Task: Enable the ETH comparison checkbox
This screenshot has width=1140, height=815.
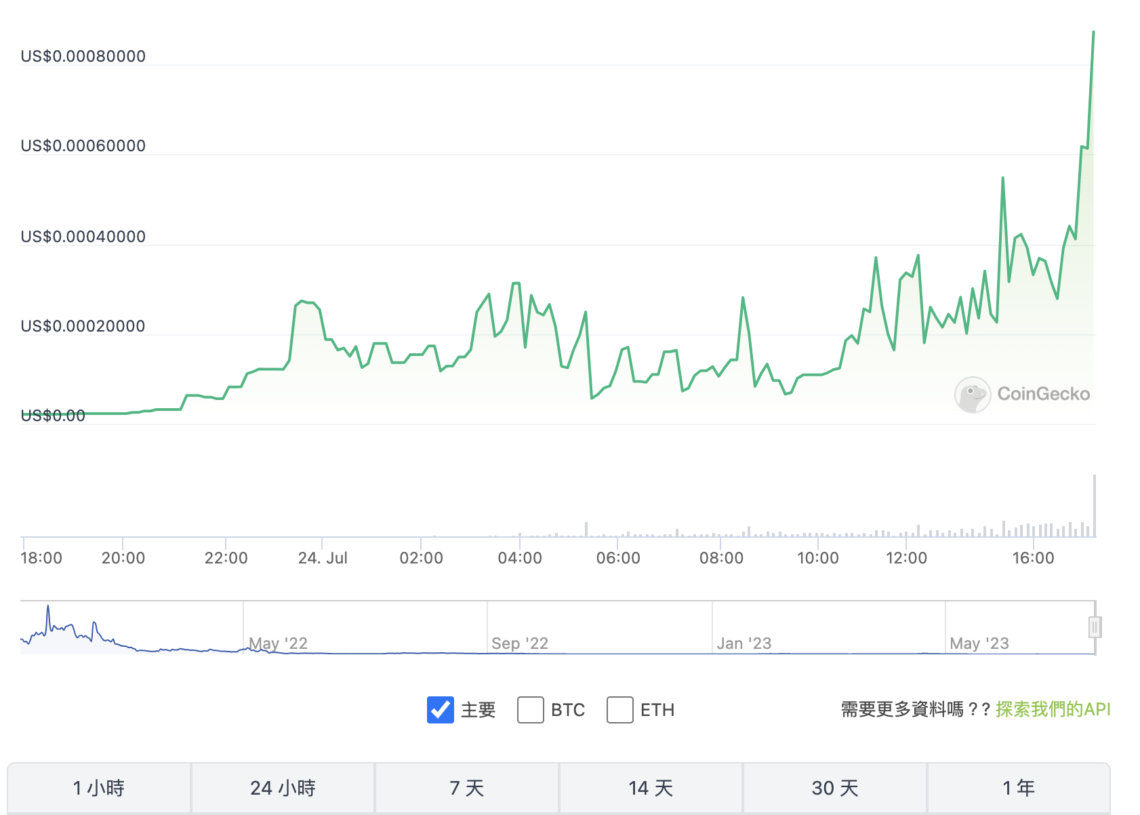Action: coord(620,710)
